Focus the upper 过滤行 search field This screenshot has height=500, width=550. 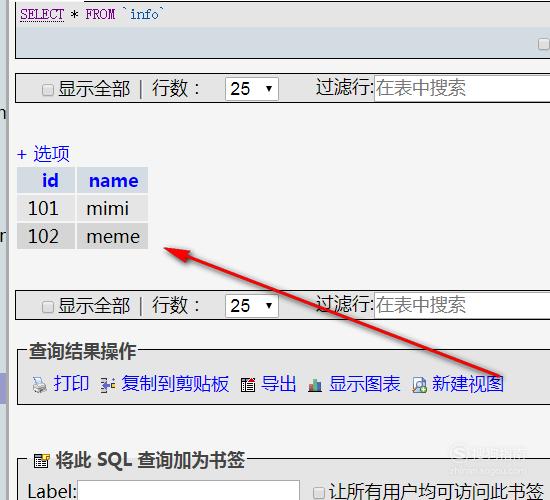[x=462, y=88]
